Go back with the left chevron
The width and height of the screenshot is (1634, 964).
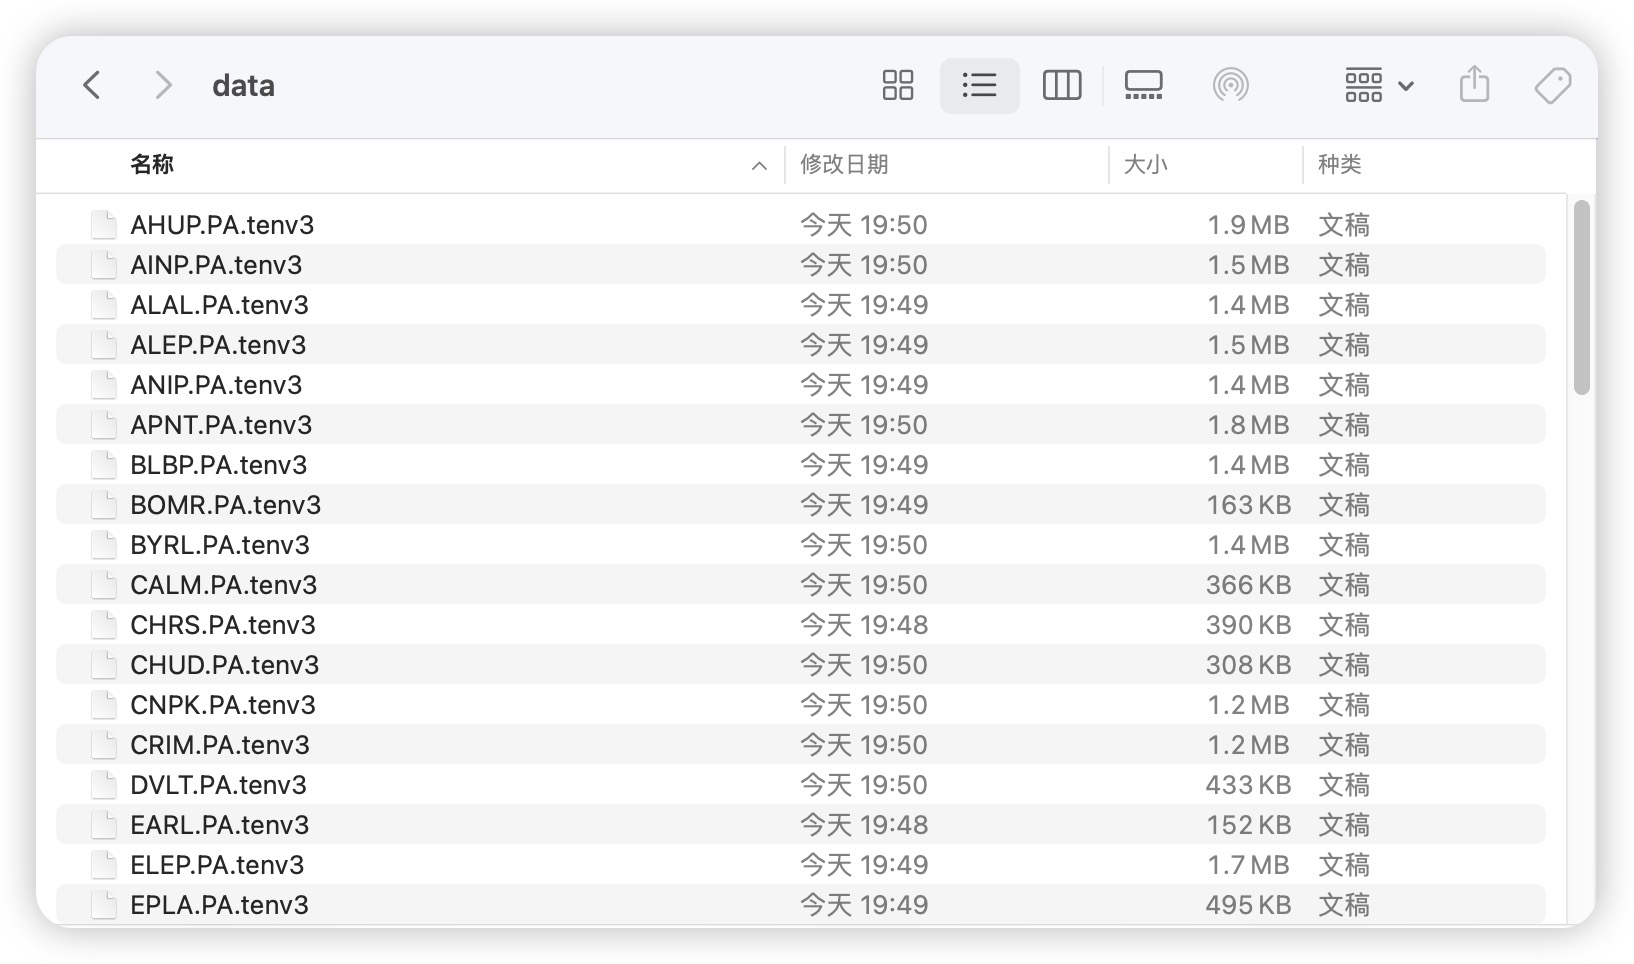point(92,85)
